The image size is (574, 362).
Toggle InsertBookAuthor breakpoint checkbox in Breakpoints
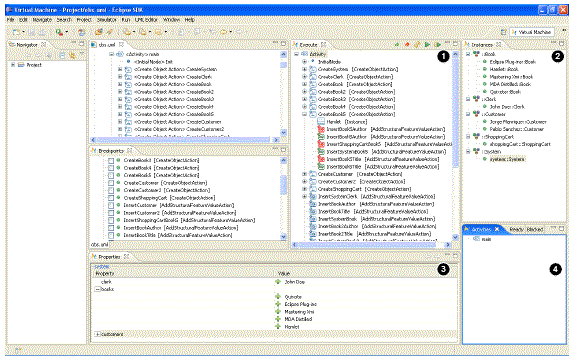pyautogui.click(x=111, y=228)
